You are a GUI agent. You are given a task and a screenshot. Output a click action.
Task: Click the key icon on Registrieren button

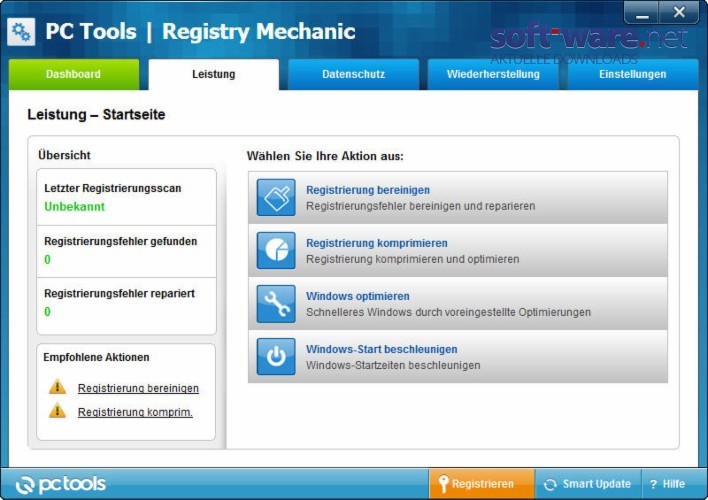click(443, 484)
